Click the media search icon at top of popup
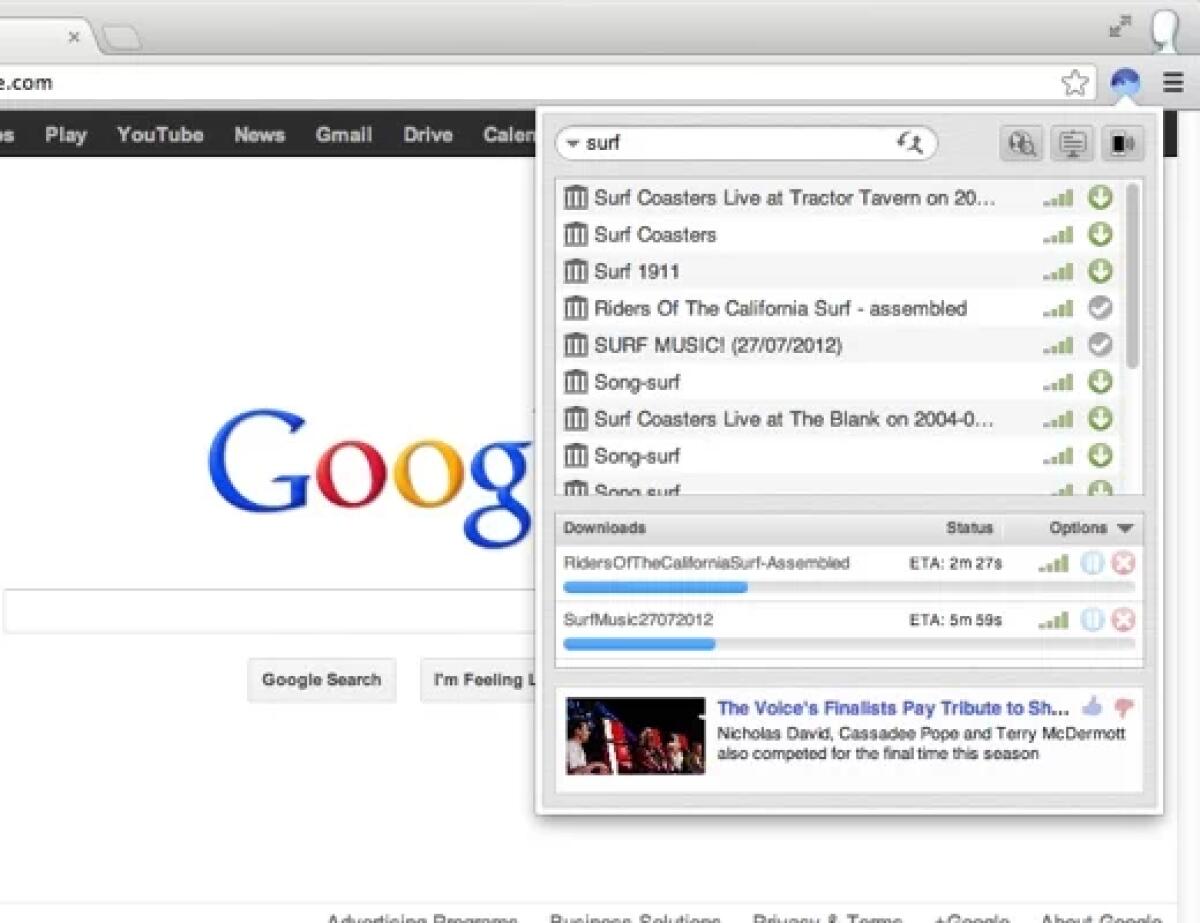The image size is (1200, 923). coord(1021,143)
